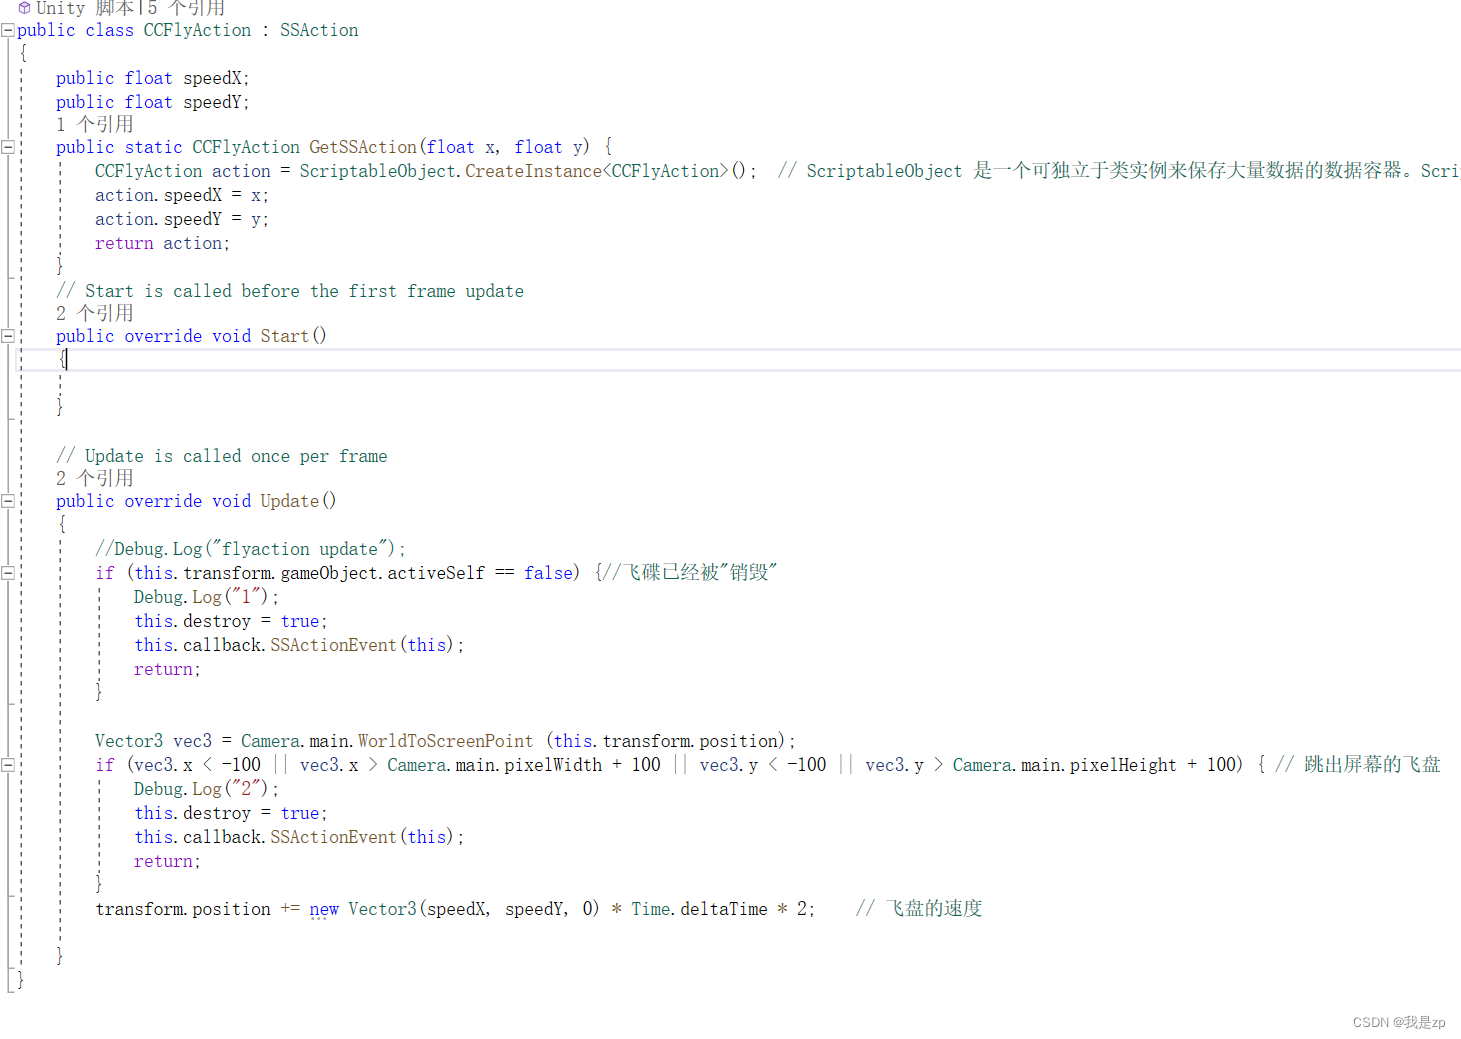
Task: Collapse the activeSelf if-block fold toggle
Action: point(8,573)
